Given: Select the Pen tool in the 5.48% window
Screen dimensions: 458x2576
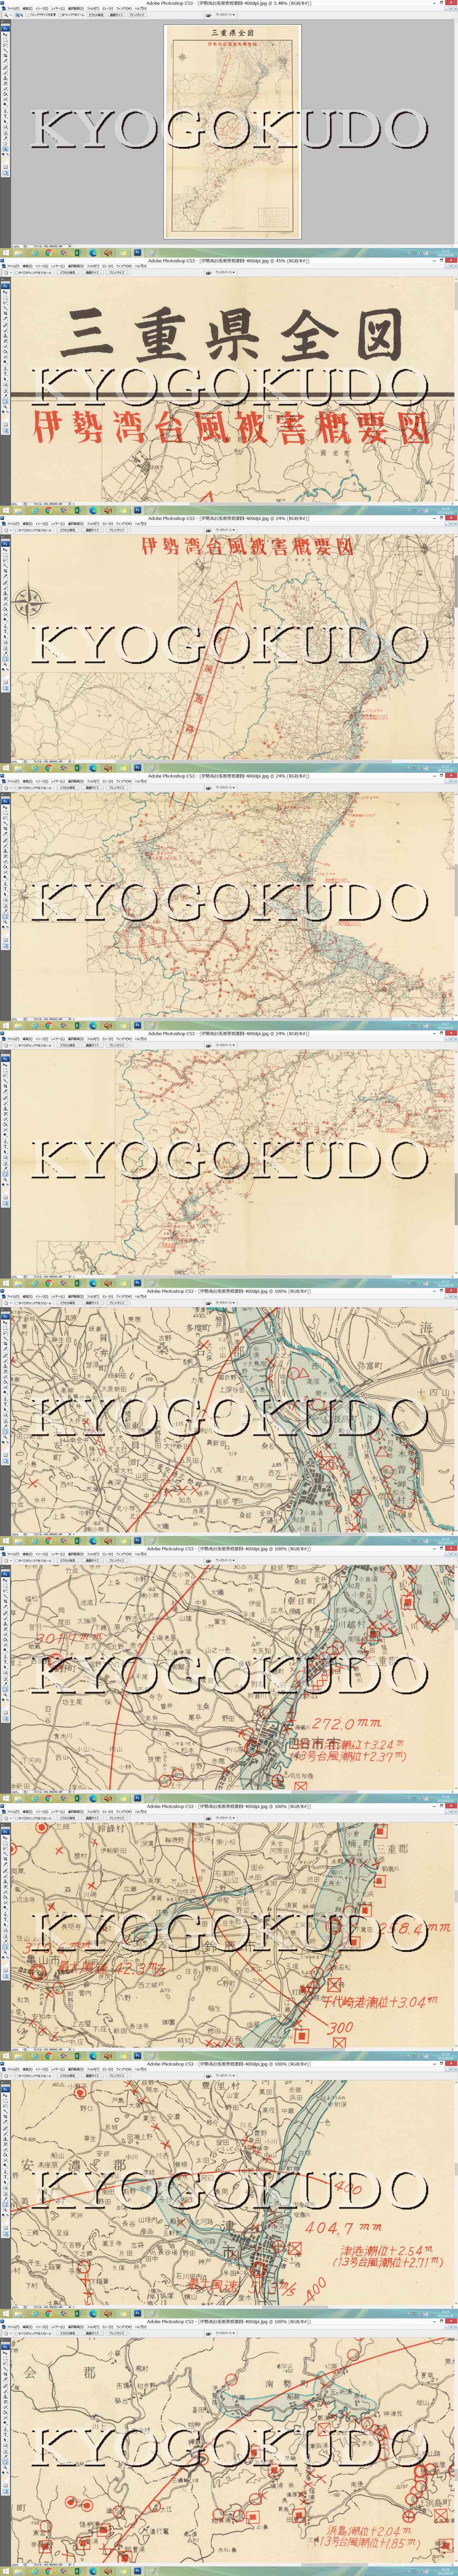Looking at the screenshot, I should [5, 111].
